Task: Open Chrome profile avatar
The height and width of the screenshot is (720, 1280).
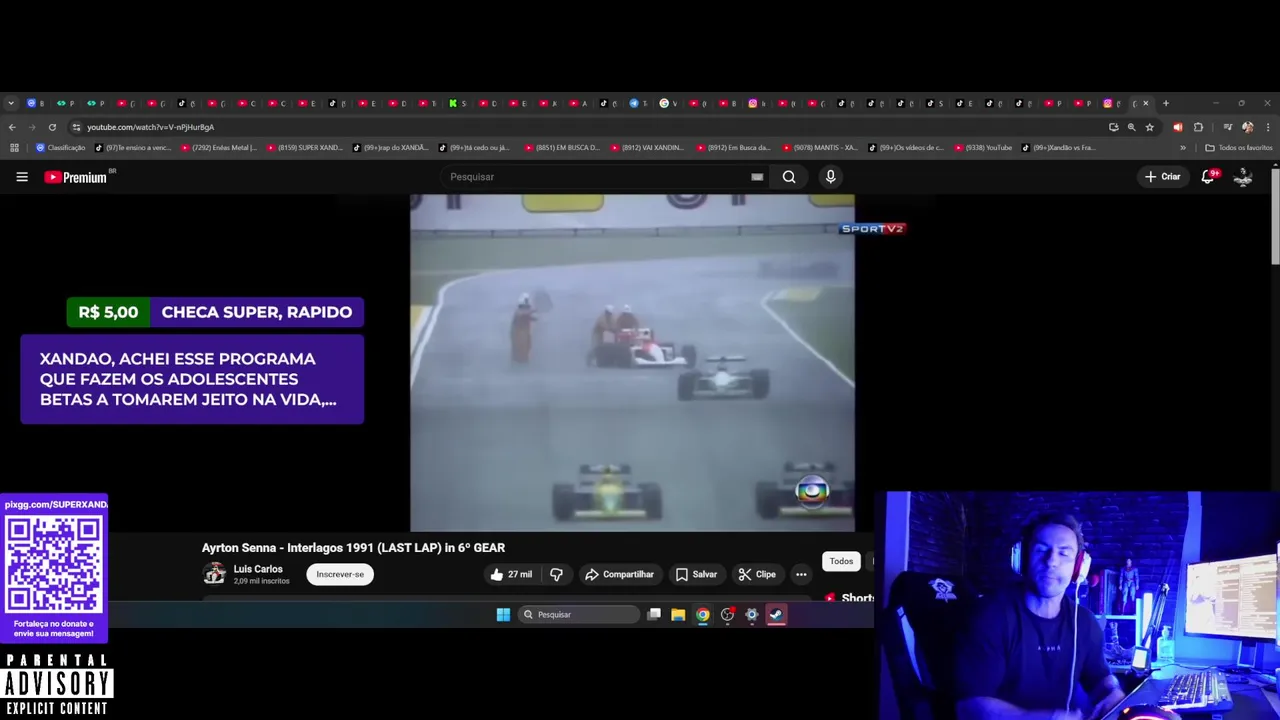Action: (1247, 127)
